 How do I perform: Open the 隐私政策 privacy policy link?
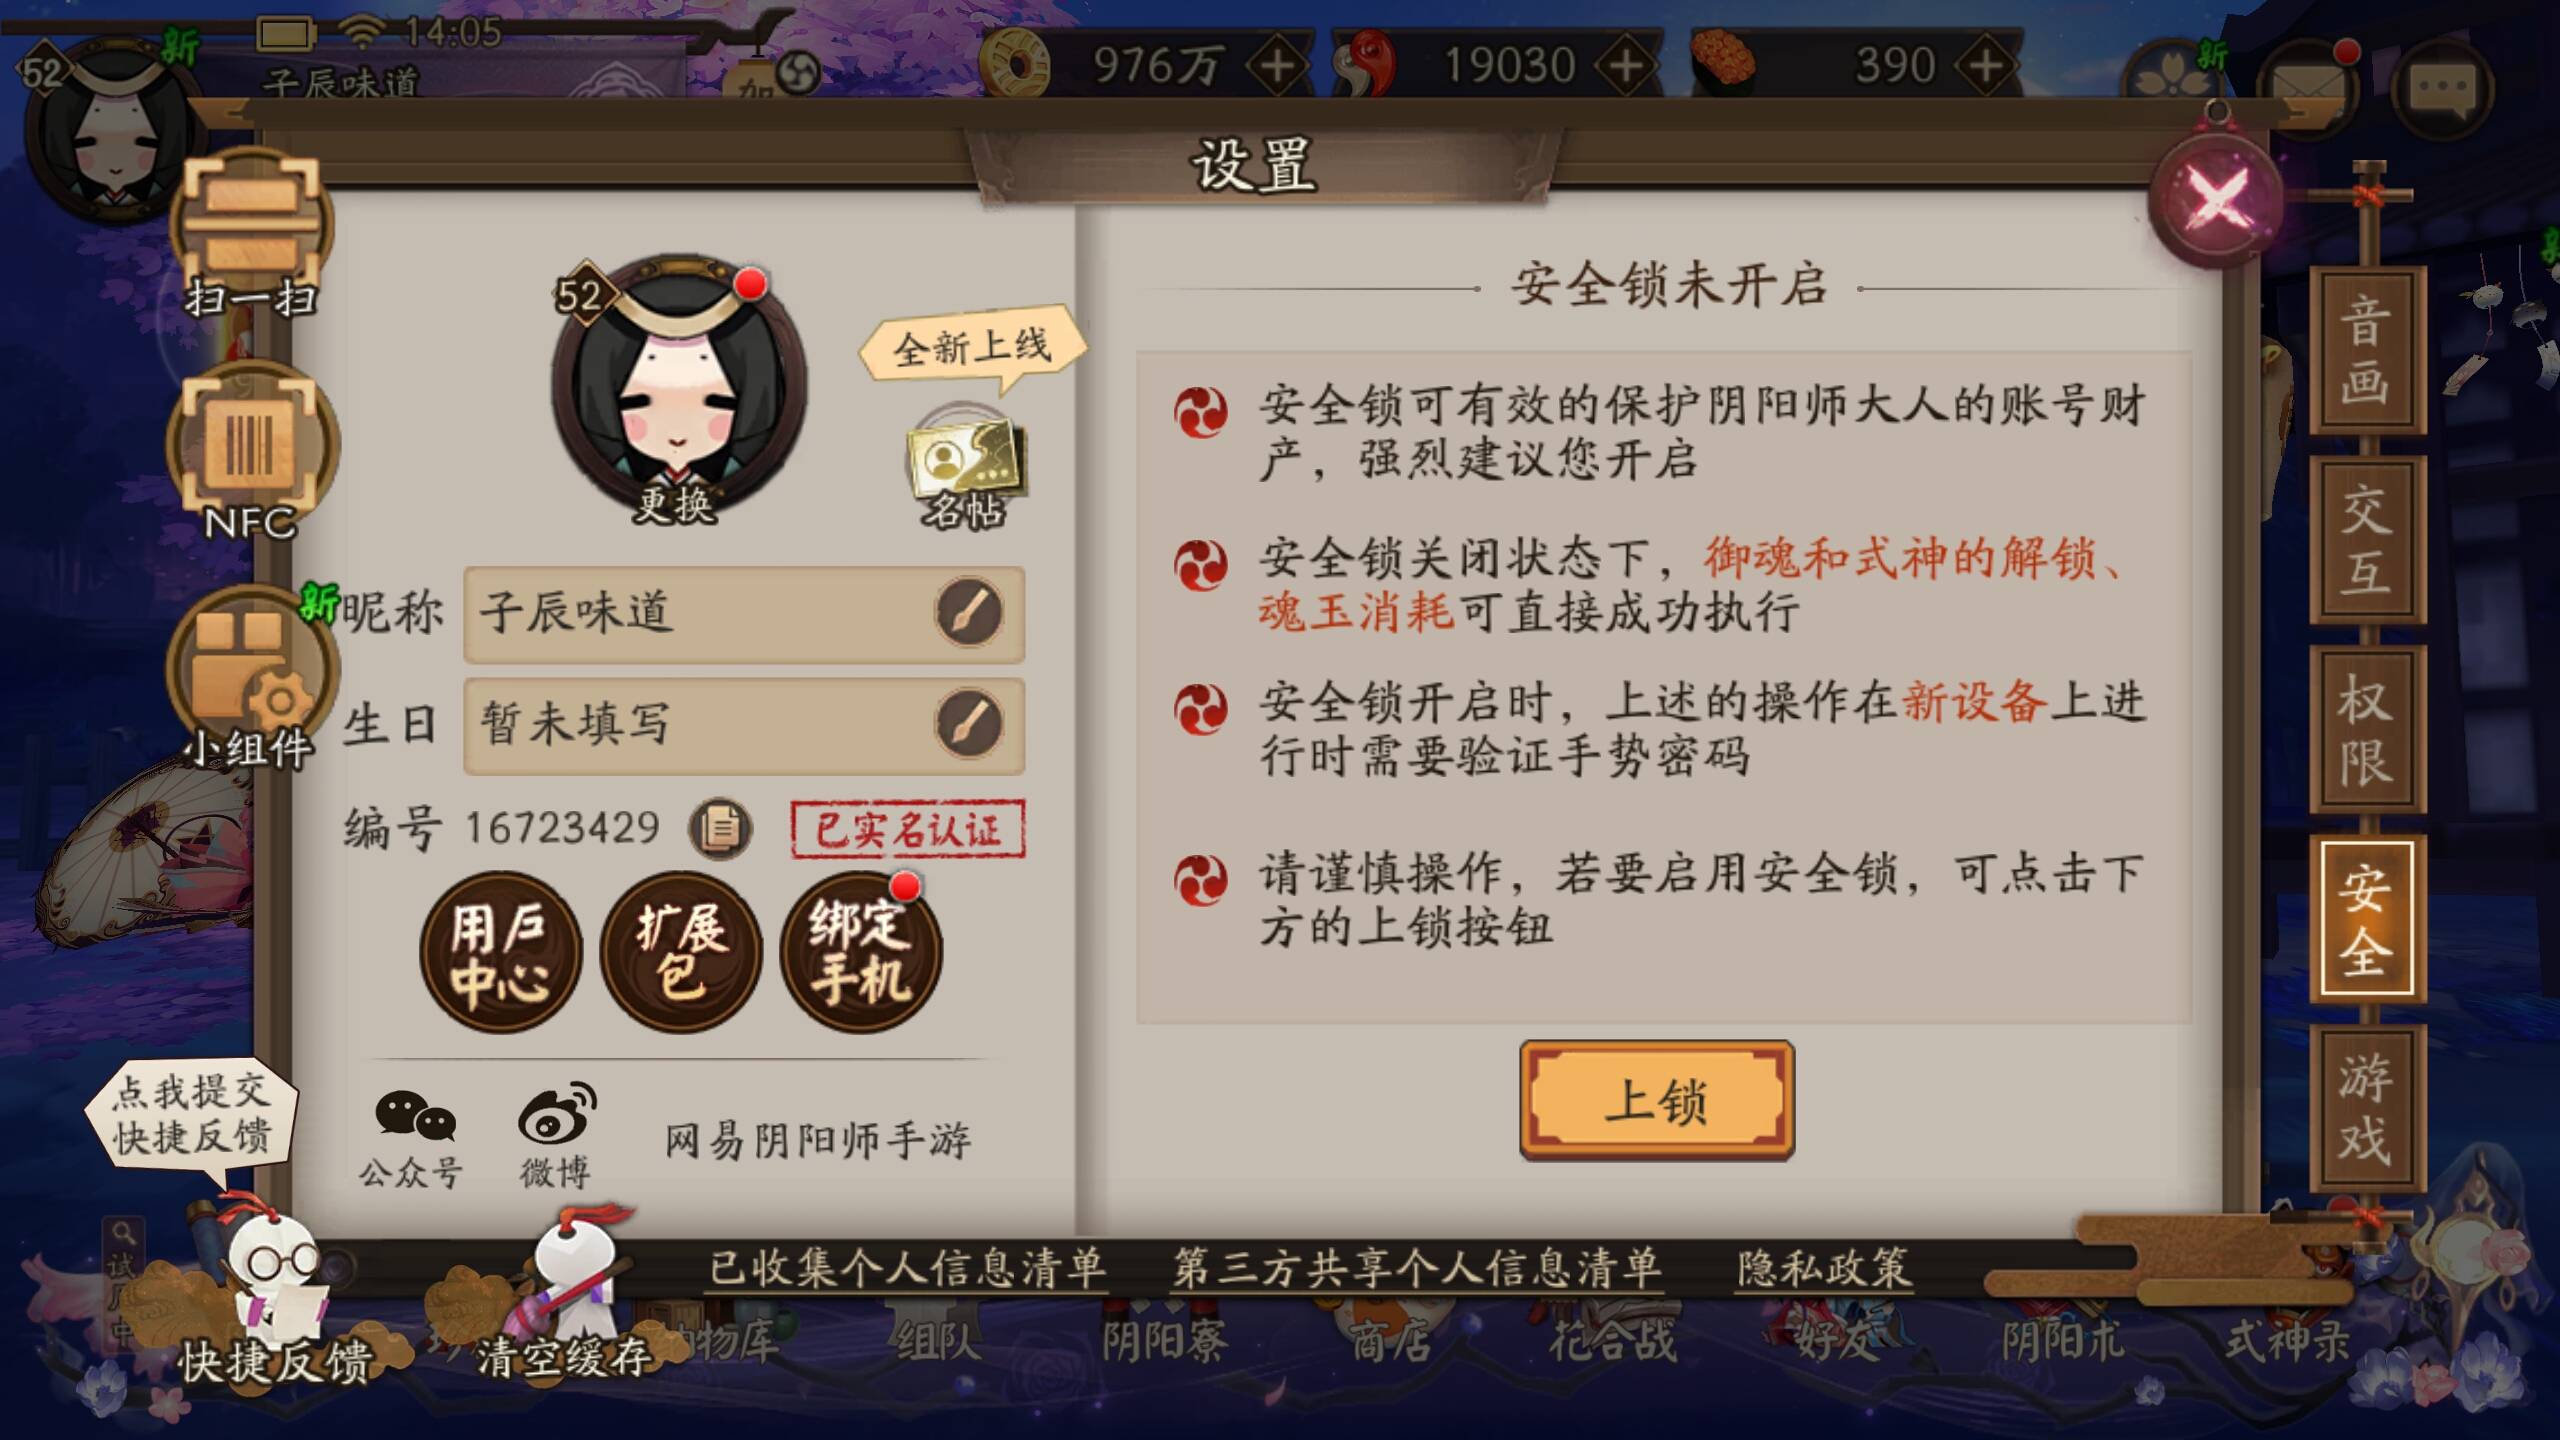pos(1824,1269)
